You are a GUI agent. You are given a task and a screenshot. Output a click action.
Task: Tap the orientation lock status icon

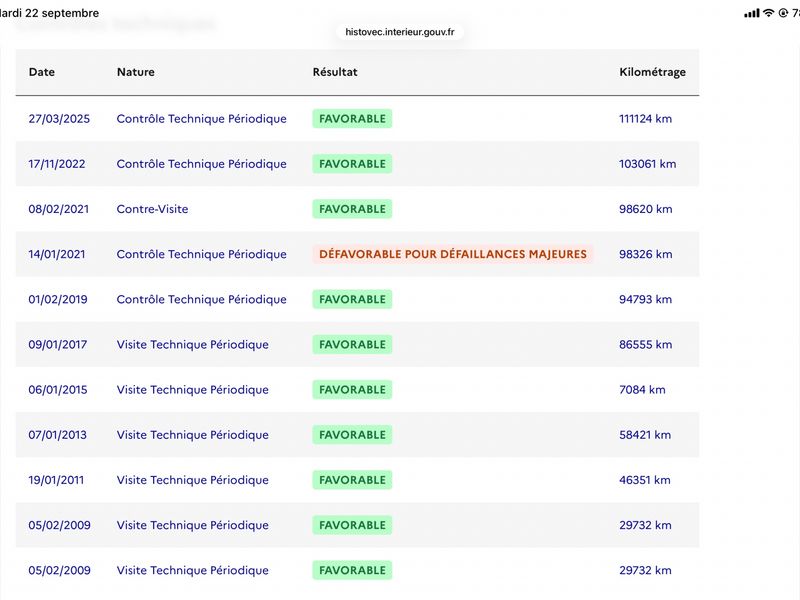[783, 13]
